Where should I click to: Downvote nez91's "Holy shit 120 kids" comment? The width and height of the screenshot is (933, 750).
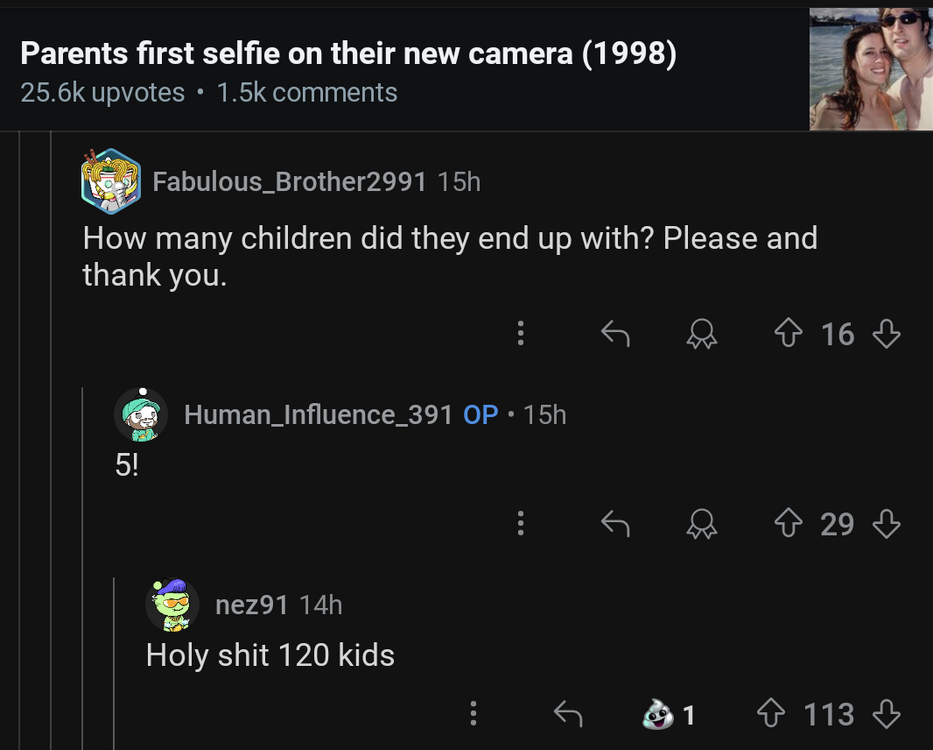(x=888, y=714)
